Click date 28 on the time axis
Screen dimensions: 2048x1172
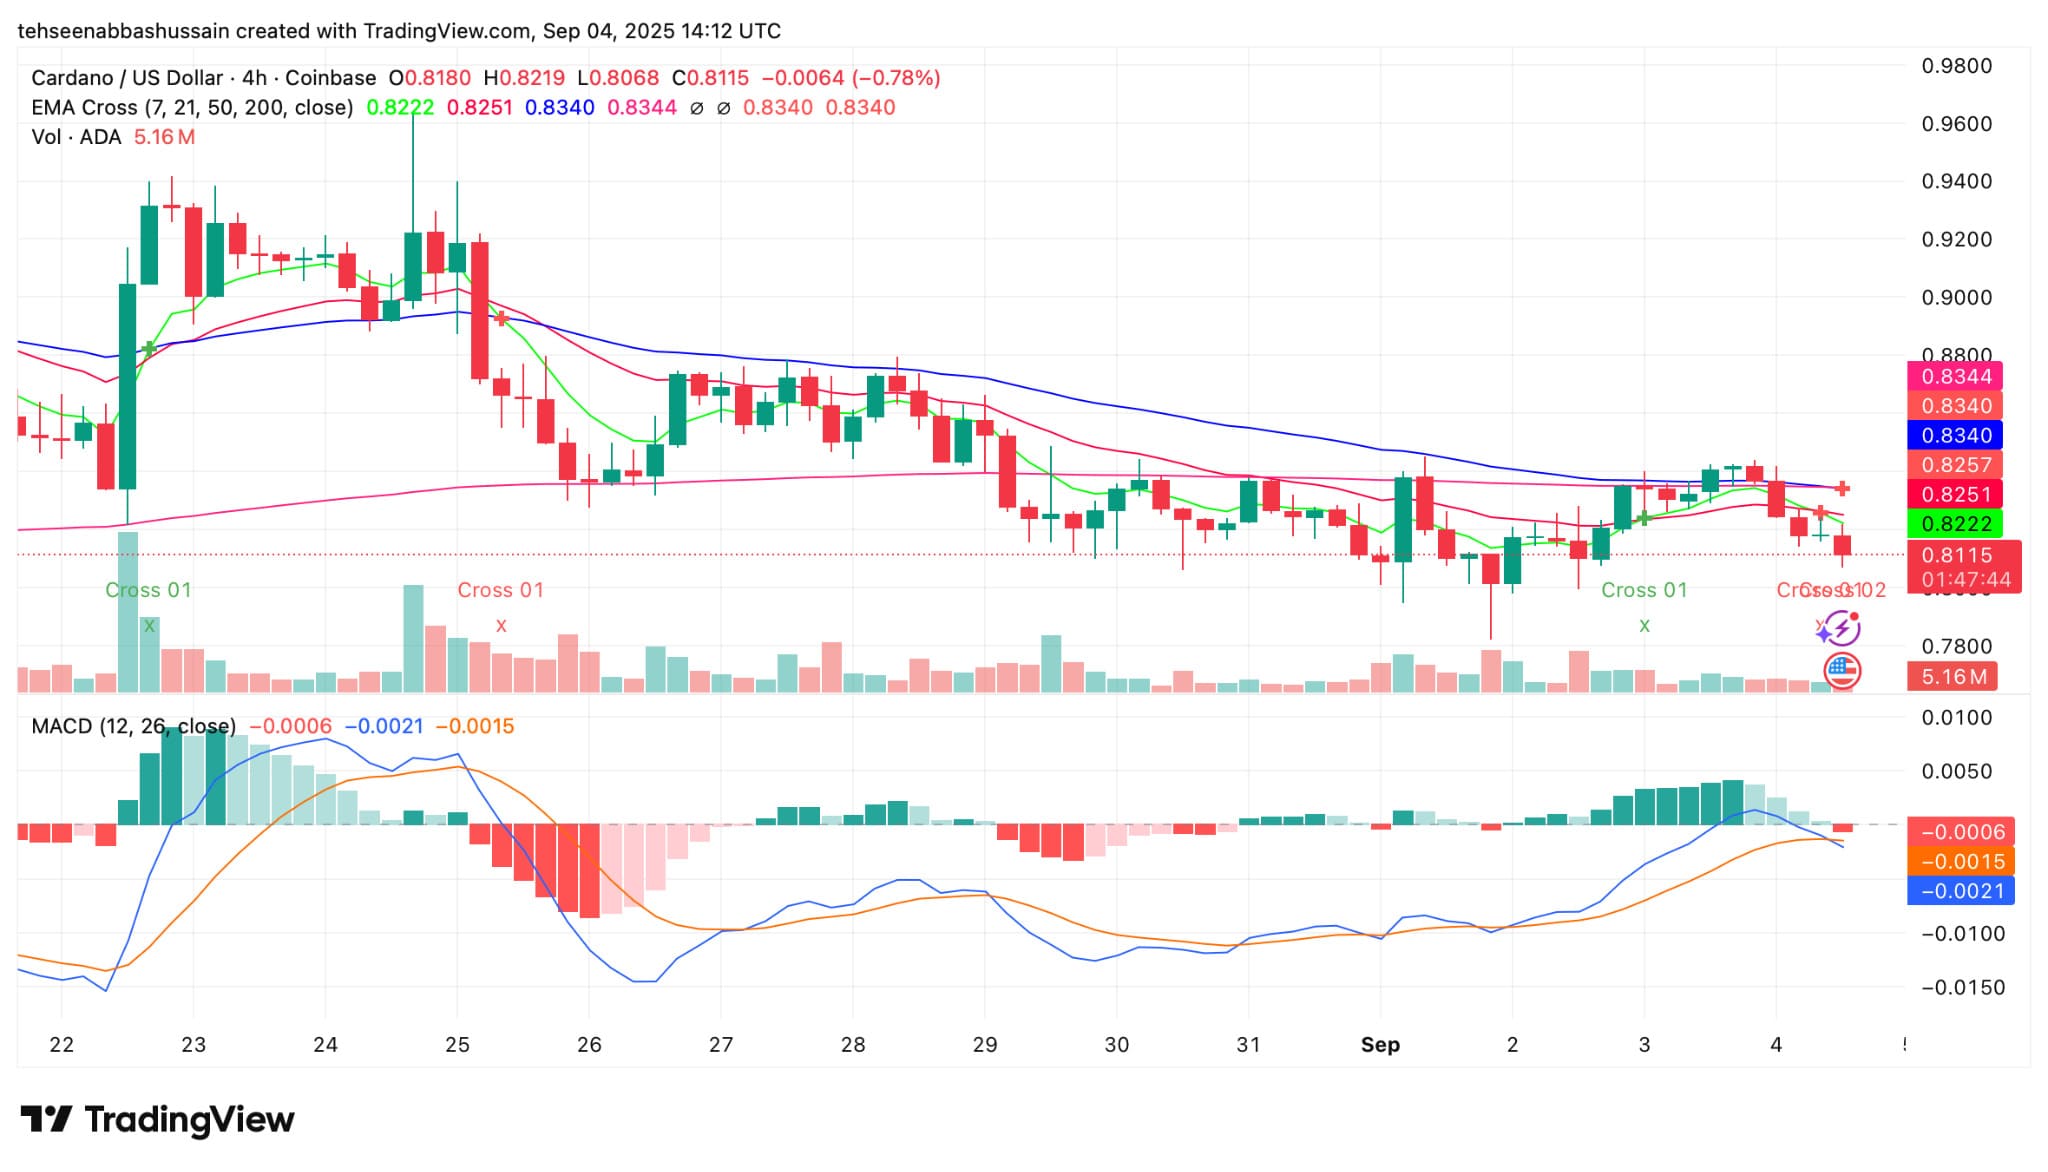point(853,1045)
